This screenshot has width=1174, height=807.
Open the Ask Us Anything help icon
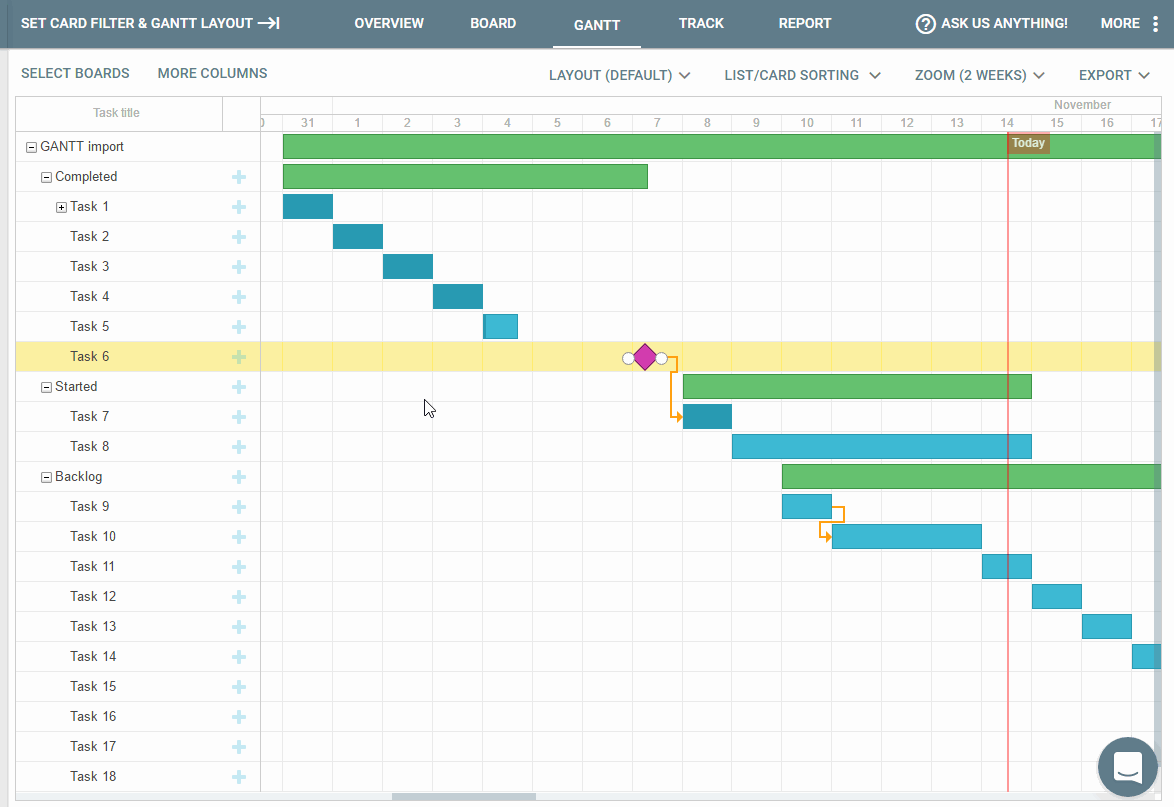pos(925,23)
